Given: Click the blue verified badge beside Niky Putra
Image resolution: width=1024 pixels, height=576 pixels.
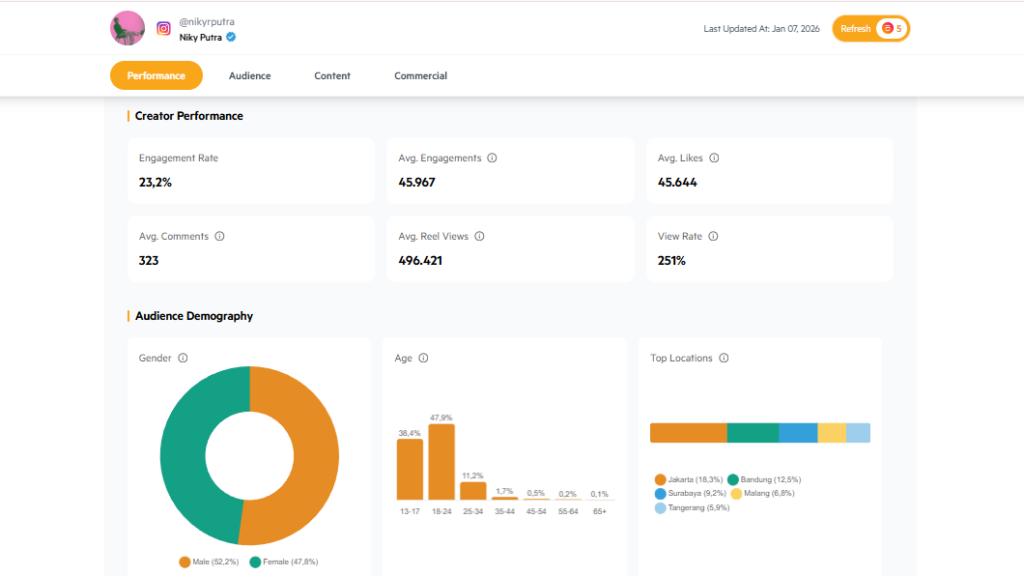Looking at the screenshot, I should tap(231, 37).
